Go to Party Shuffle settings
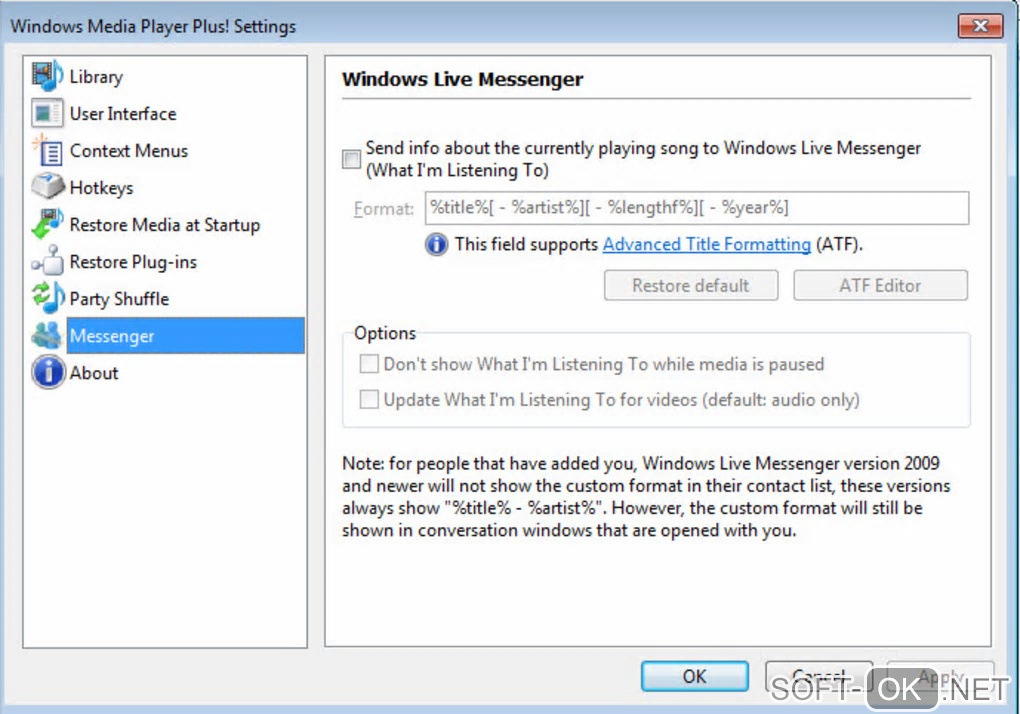Image resolution: width=1020 pixels, height=714 pixels. (x=119, y=299)
